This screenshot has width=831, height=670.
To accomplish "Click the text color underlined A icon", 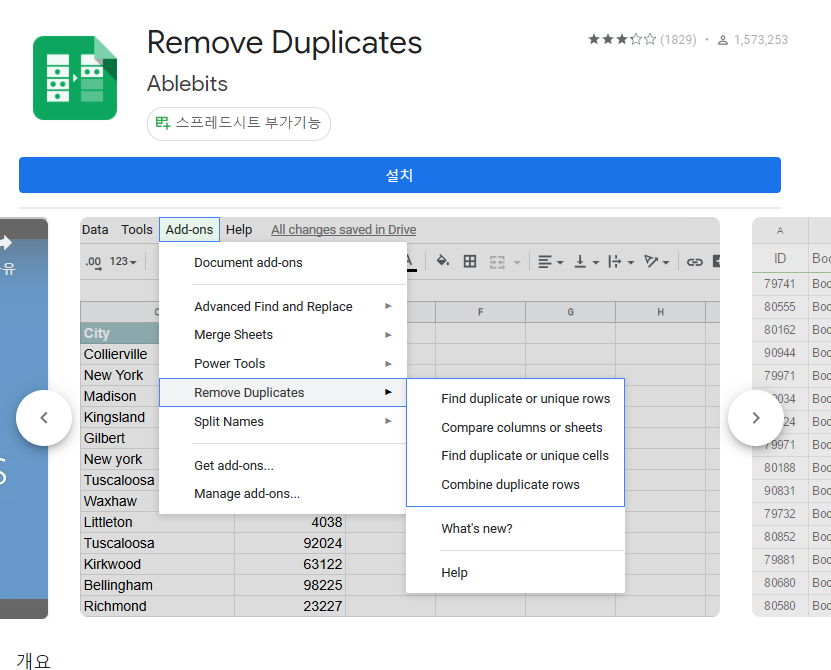I will click(410, 262).
